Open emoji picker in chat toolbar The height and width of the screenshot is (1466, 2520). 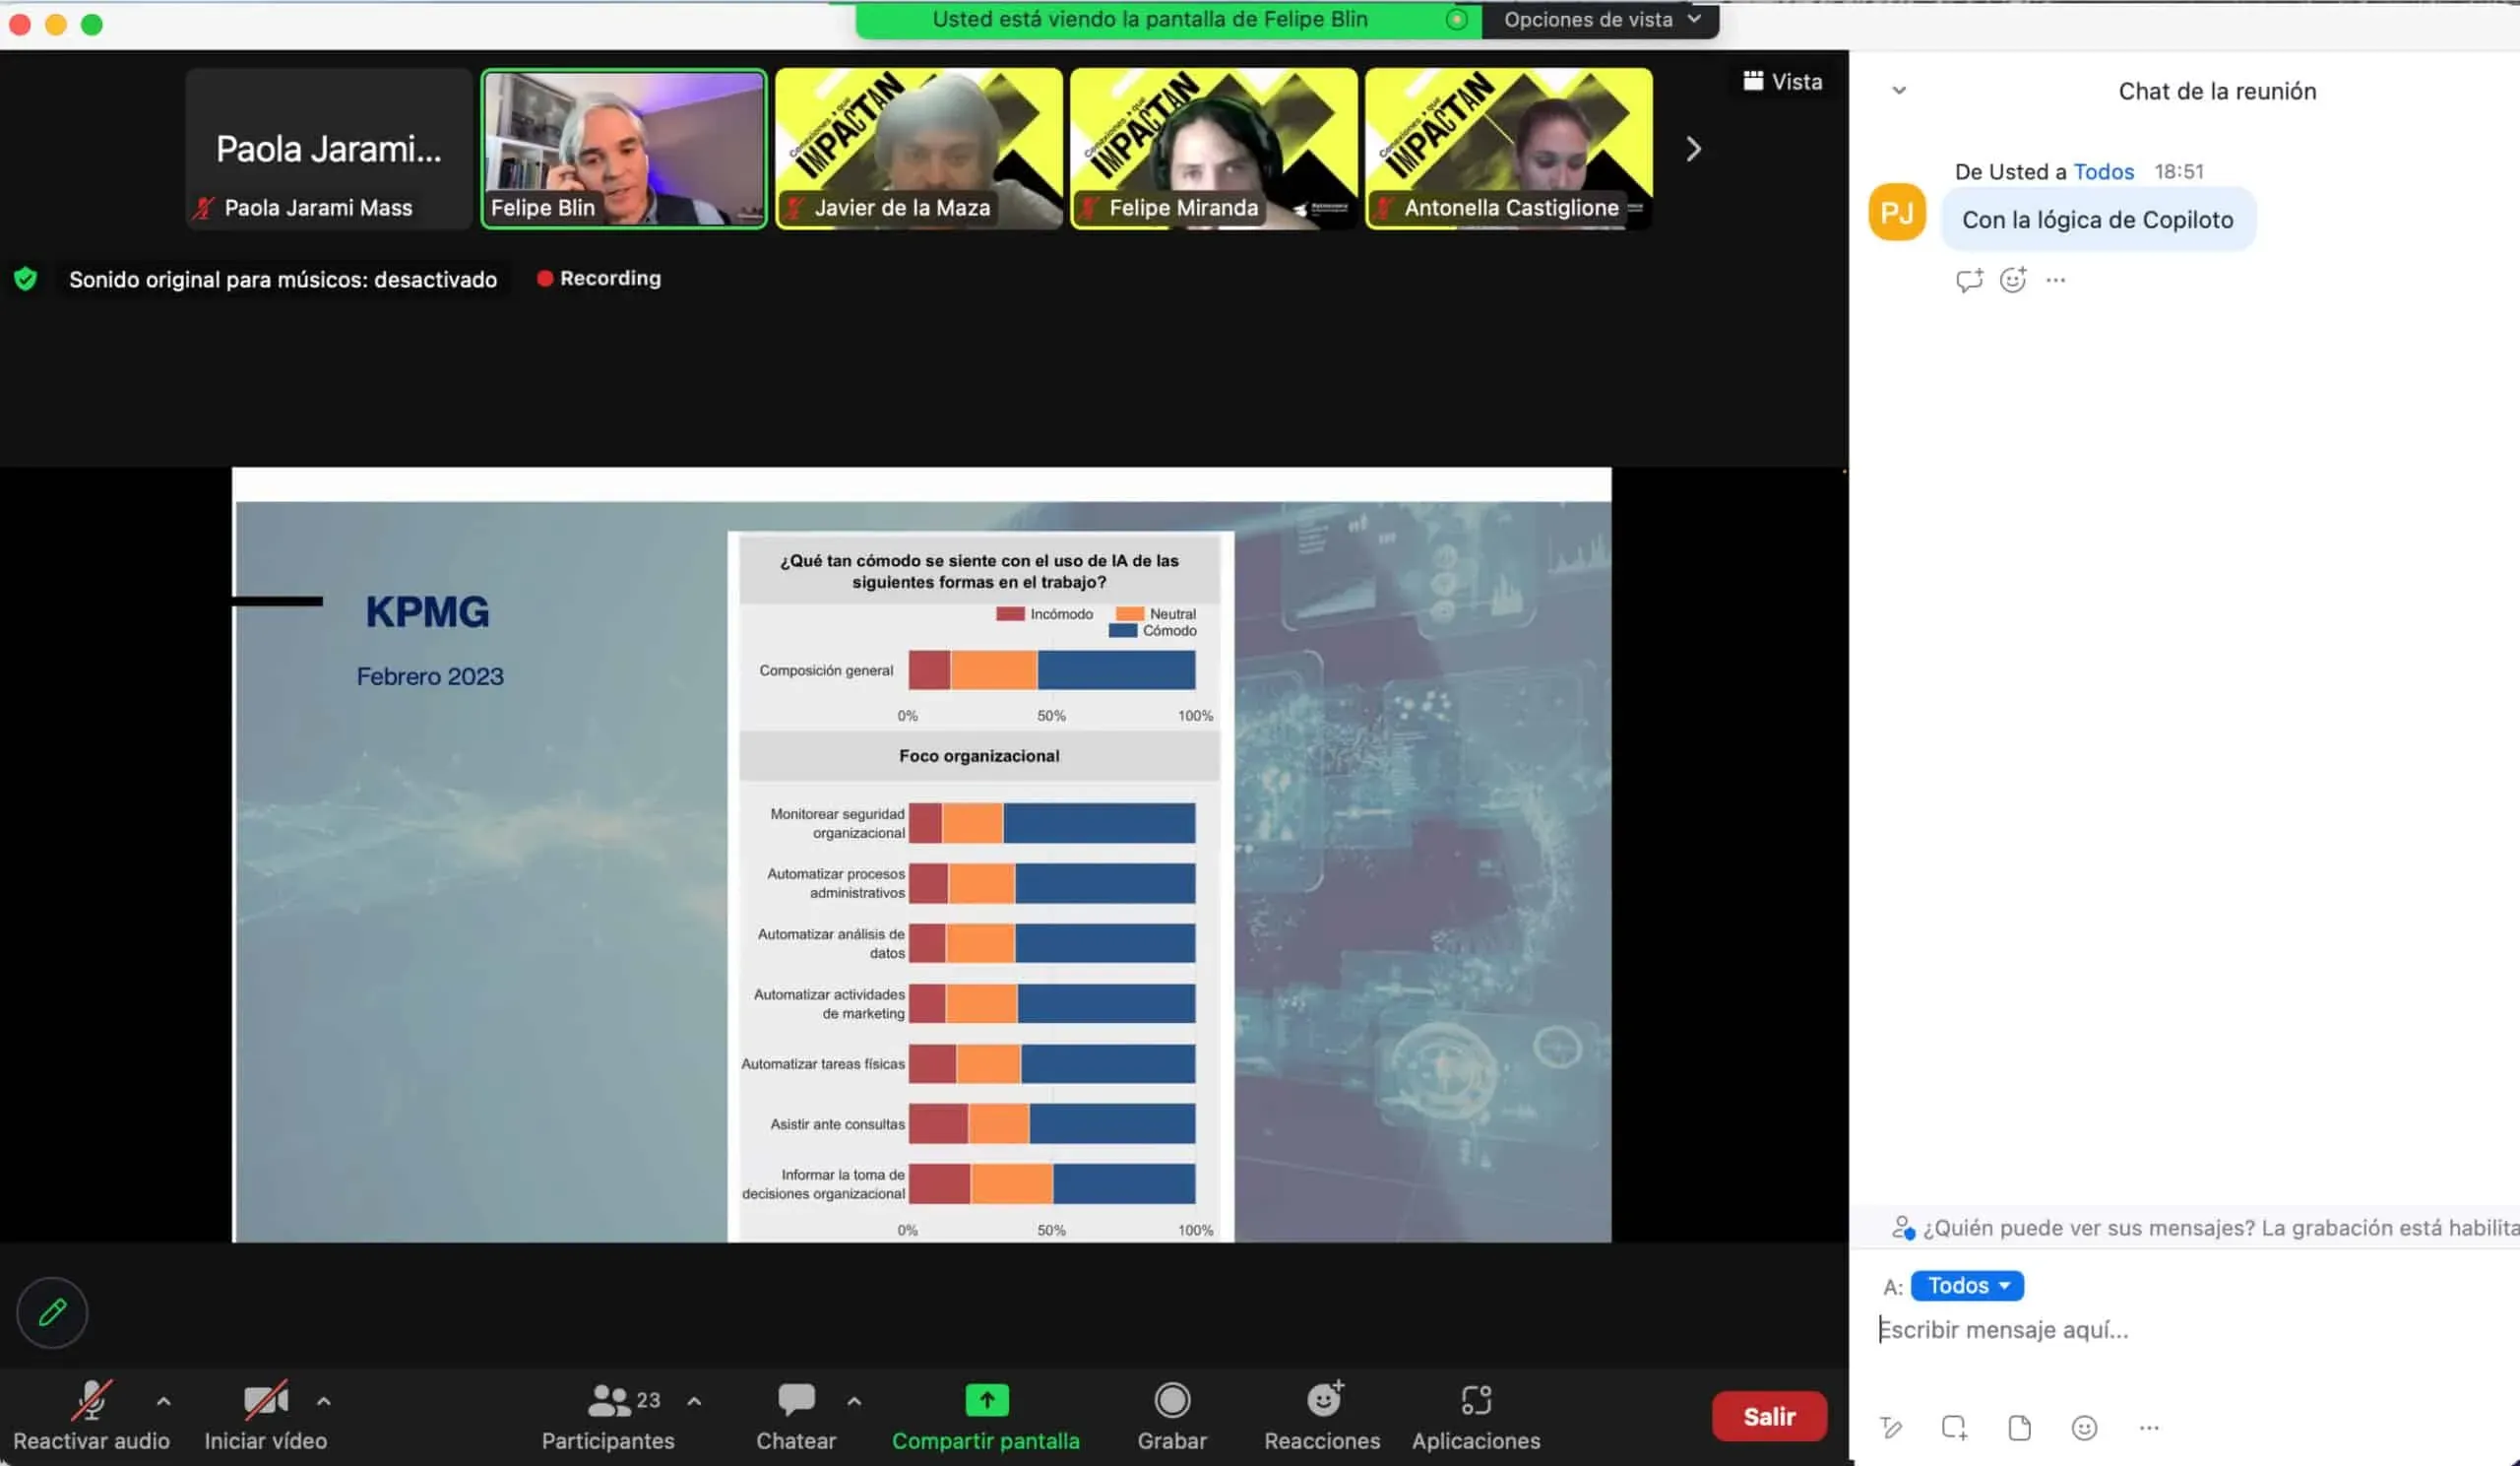tap(2084, 1428)
